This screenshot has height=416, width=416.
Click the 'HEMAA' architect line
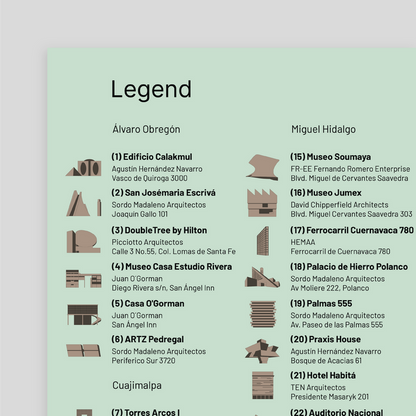303,242
